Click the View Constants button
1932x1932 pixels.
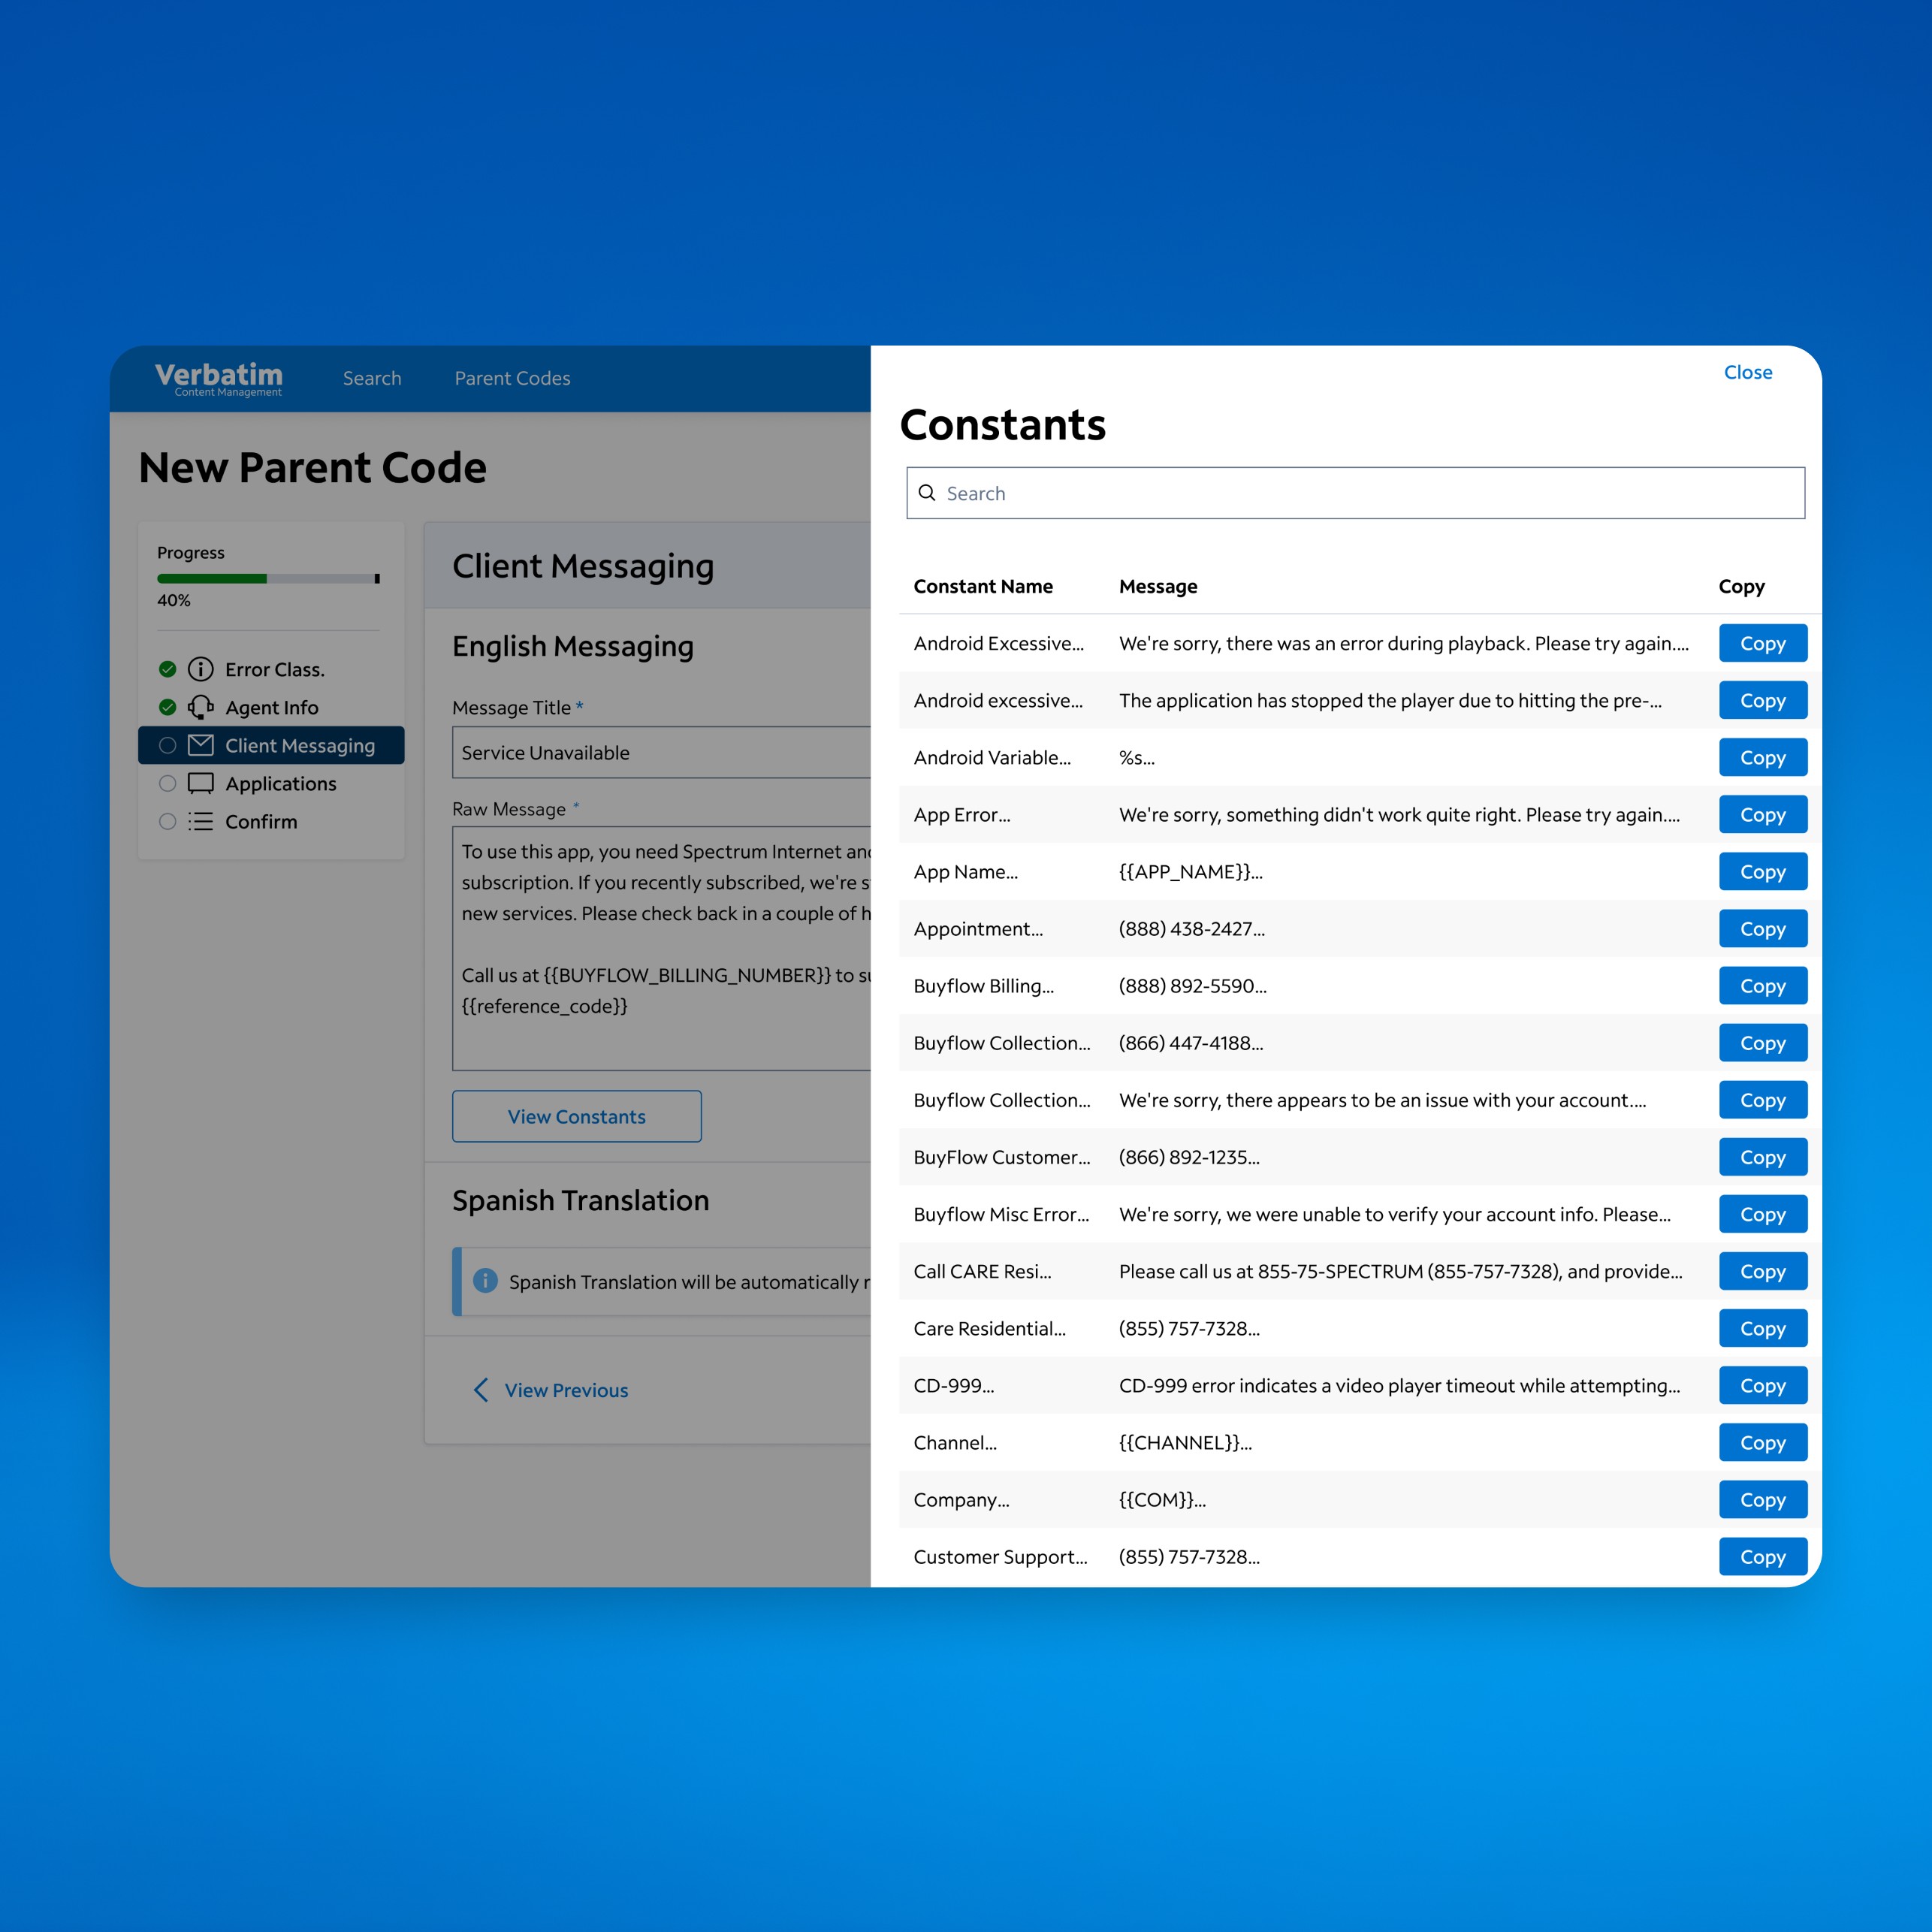point(576,1116)
